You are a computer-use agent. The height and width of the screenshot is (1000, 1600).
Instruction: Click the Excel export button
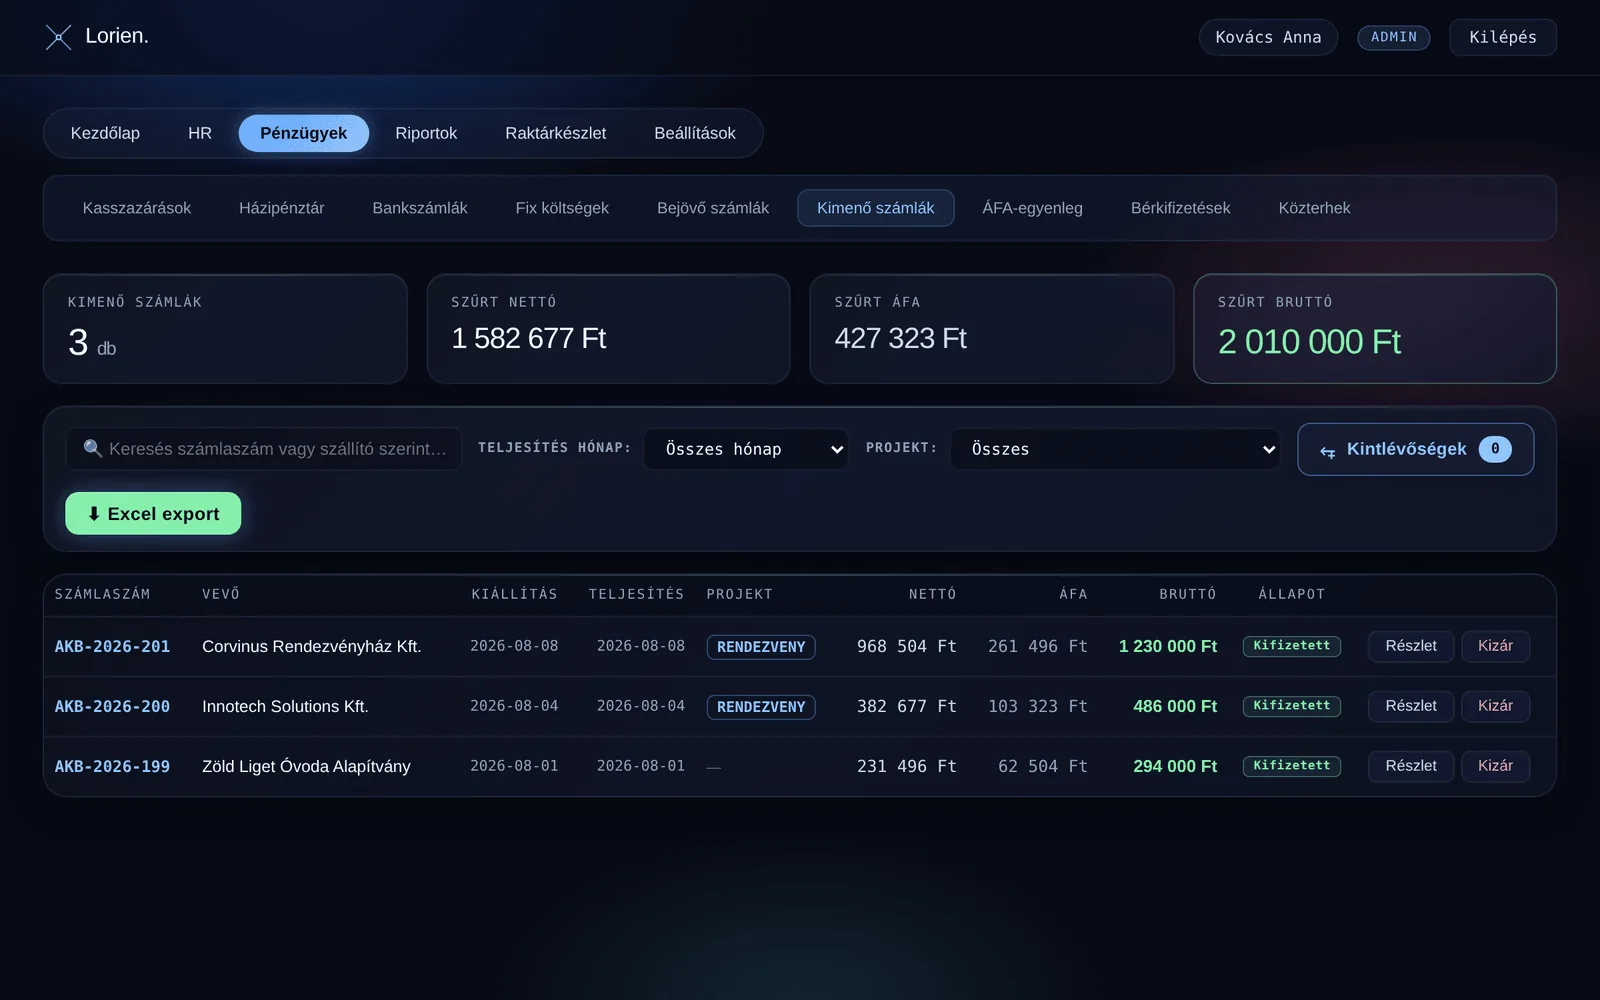(x=153, y=513)
